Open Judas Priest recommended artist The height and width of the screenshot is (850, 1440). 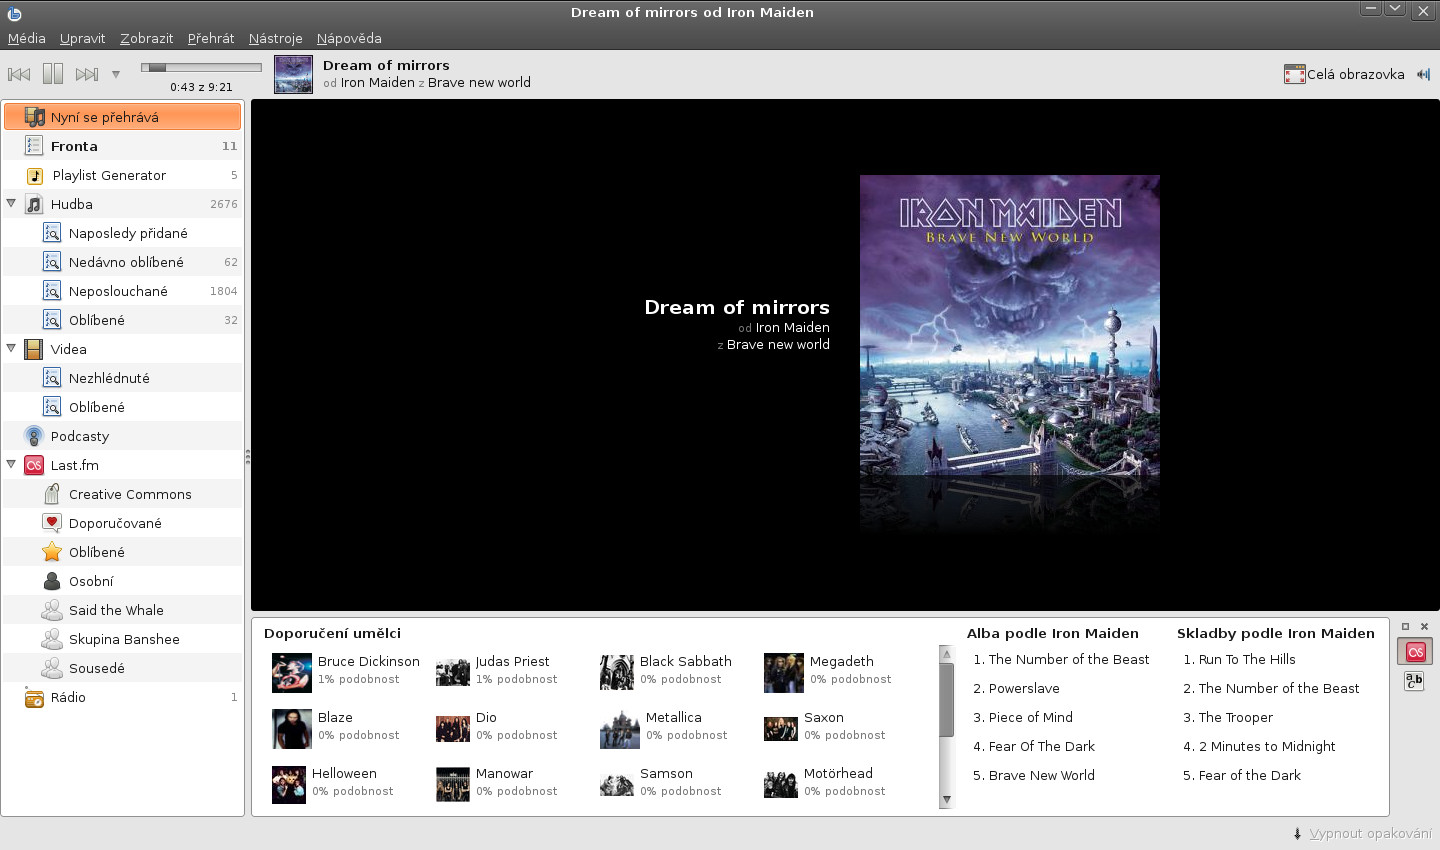tap(497, 671)
